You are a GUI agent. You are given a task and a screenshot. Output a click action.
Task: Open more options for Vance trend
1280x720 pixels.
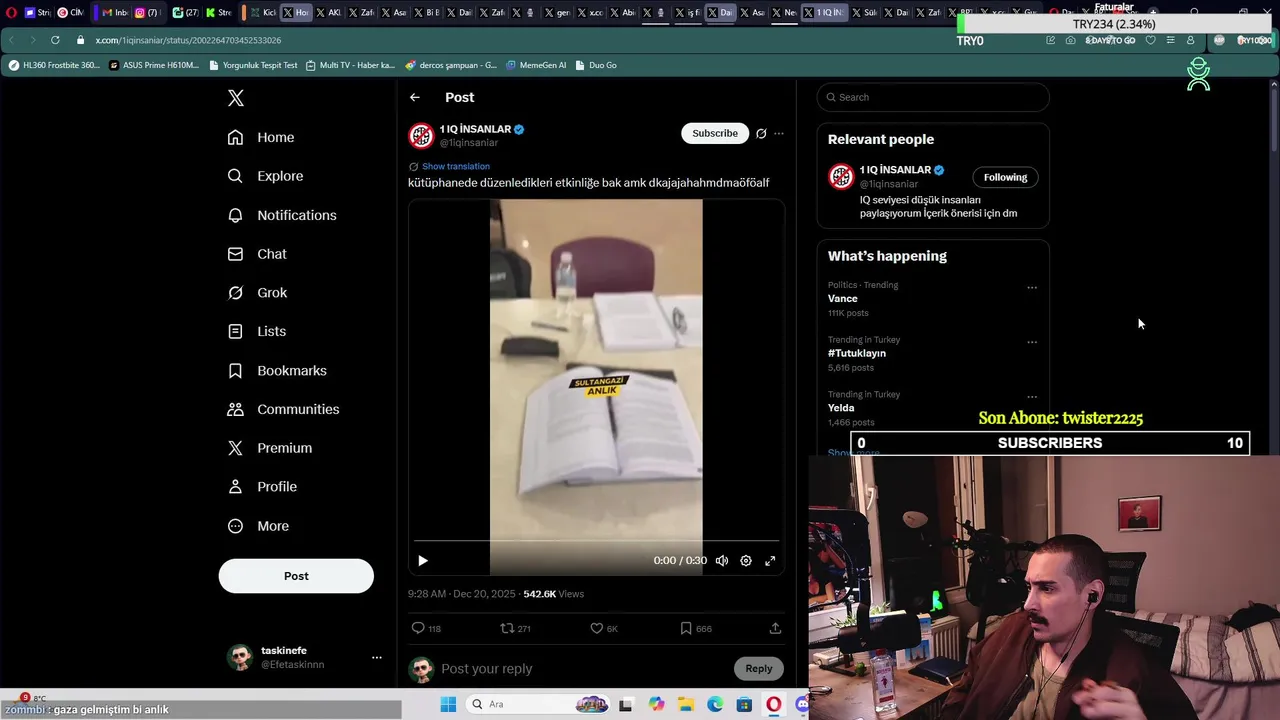click(1032, 288)
